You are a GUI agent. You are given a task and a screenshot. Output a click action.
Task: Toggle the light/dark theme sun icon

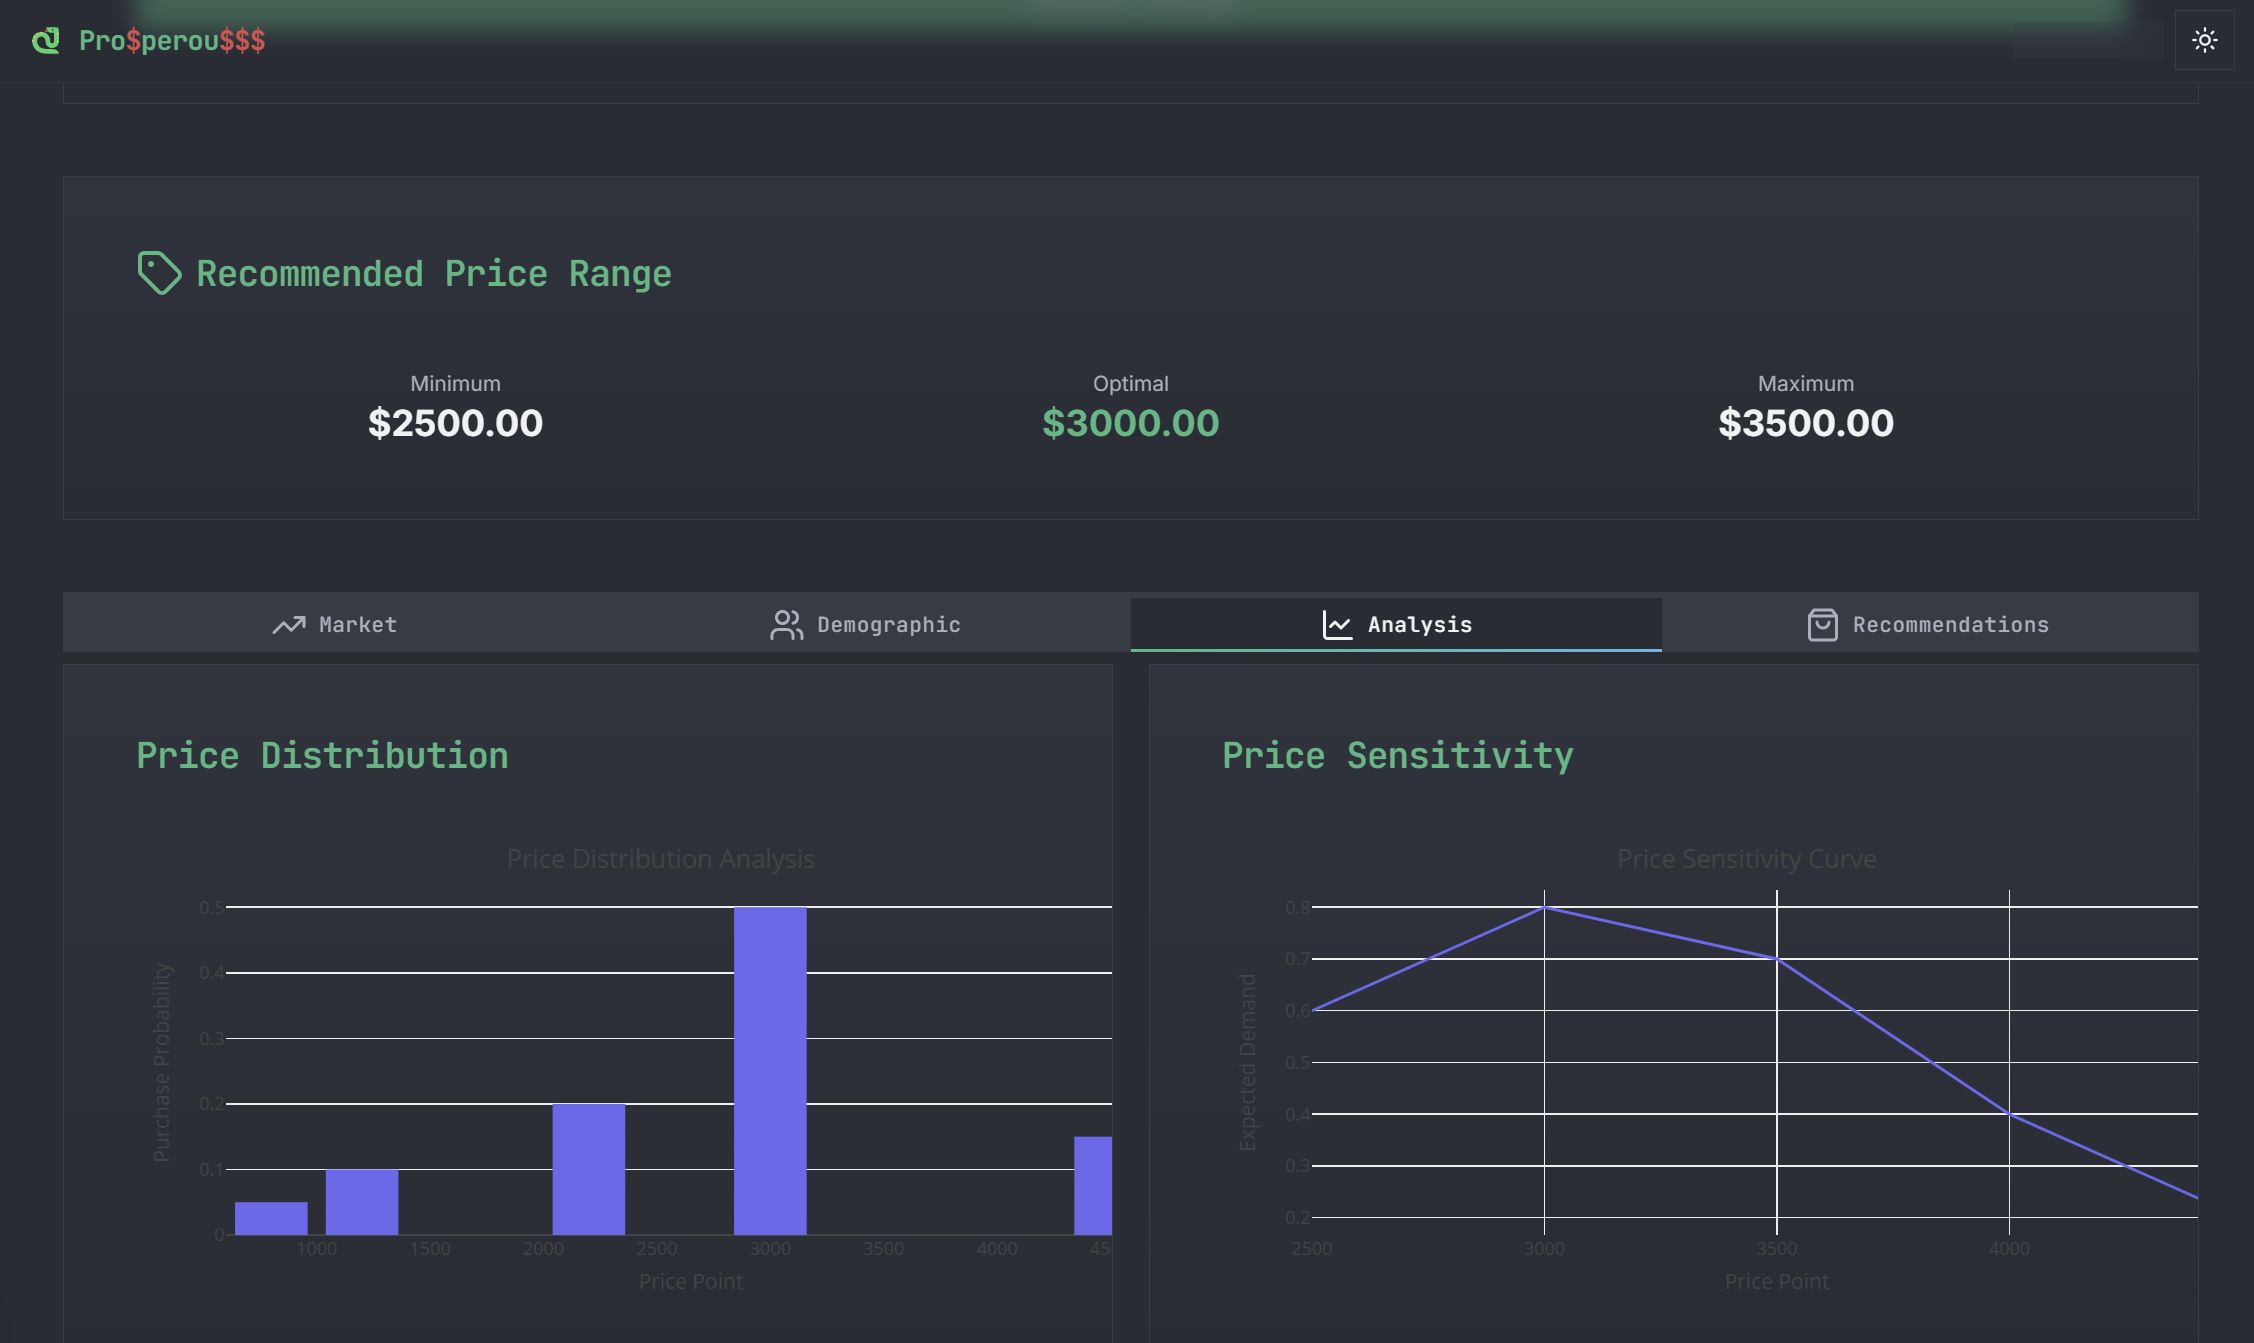point(2204,40)
